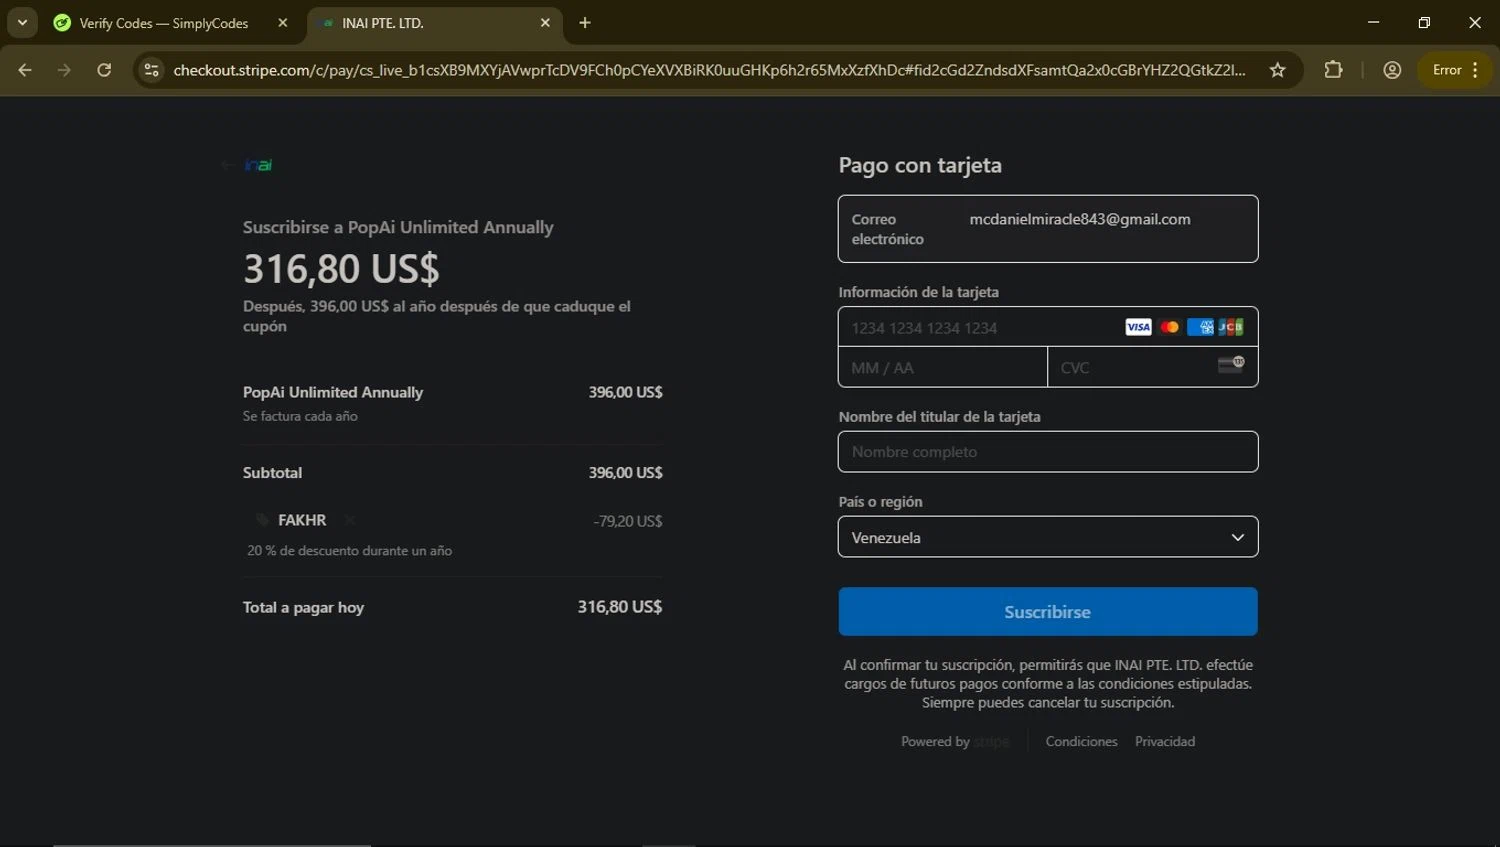1500x847 pixels.
Task: Click the browser forward arrow
Action: pyautogui.click(x=64, y=70)
